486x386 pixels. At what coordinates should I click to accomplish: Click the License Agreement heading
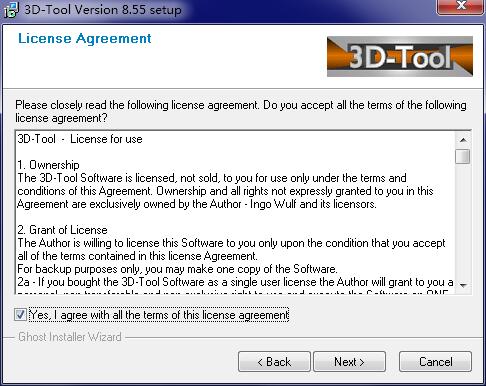click(x=85, y=39)
